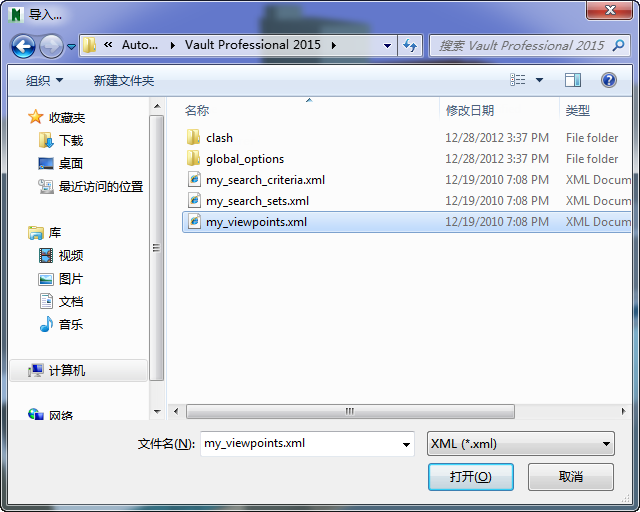Click the help question mark icon
The image size is (640, 512).
click(608, 80)
